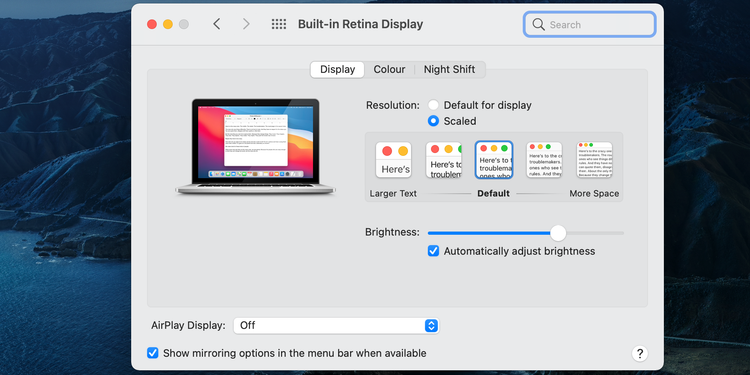Viewport: 750px width, 375px height.
Task: Select the Default scaled resolution thumbnail
Action: coord(494,160)
